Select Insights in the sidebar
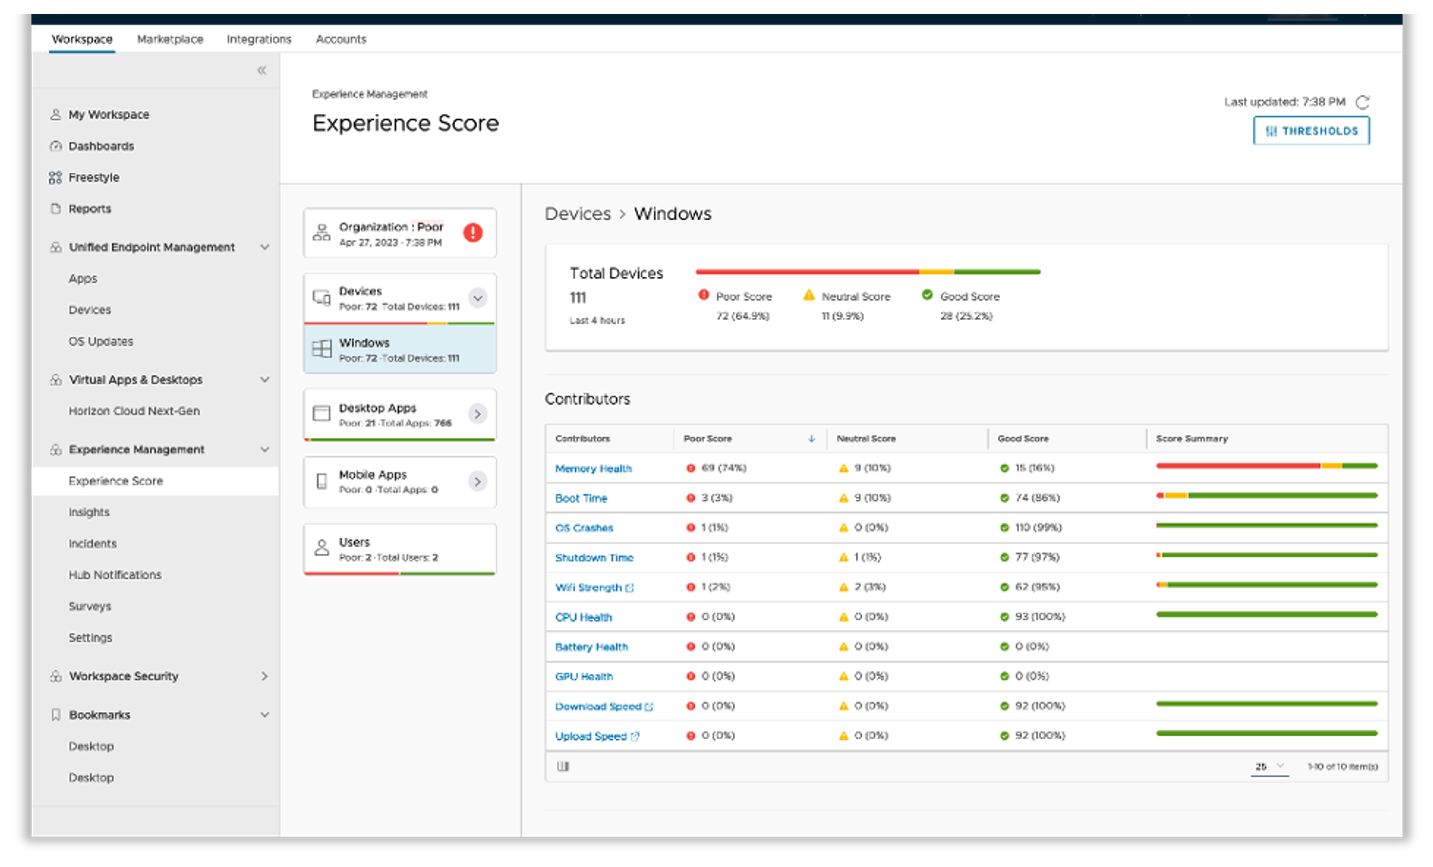This screenshot has width=1433, height=867. (89, 512)
